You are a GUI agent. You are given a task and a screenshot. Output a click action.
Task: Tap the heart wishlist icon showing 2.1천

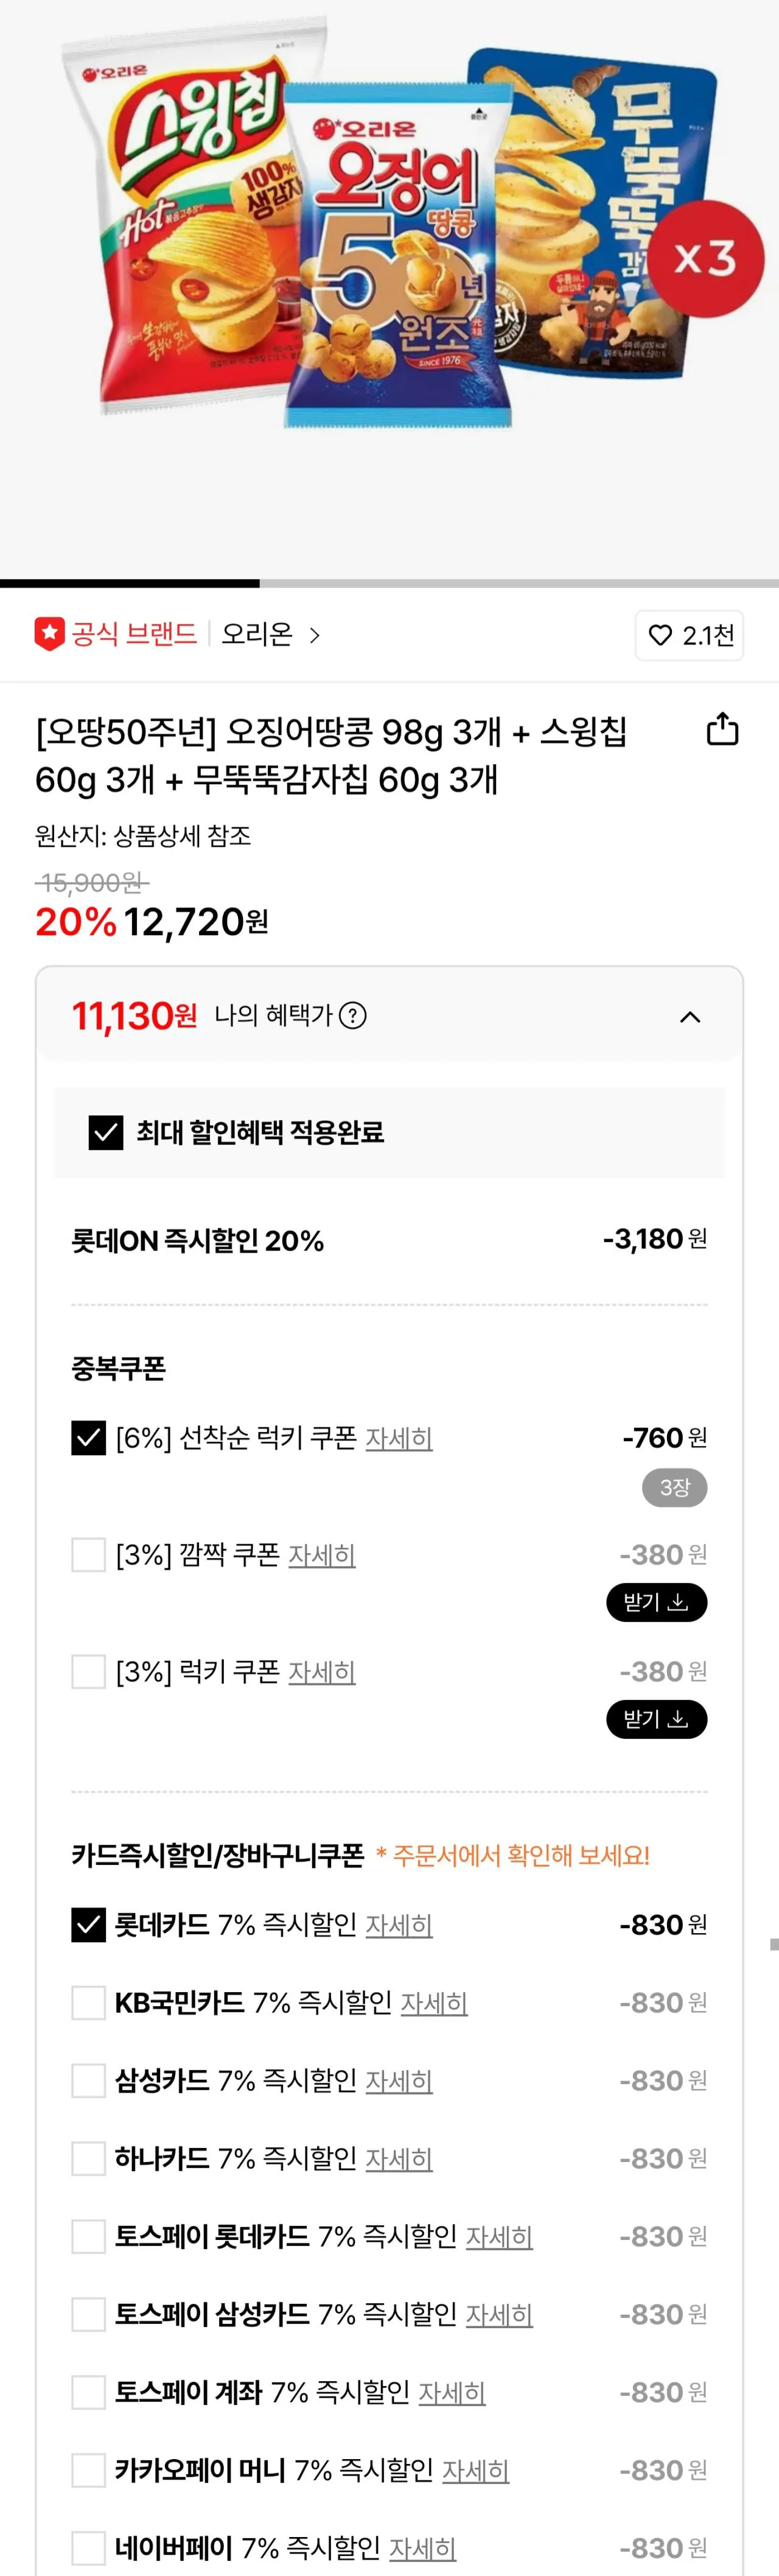[x=660, y=635]
